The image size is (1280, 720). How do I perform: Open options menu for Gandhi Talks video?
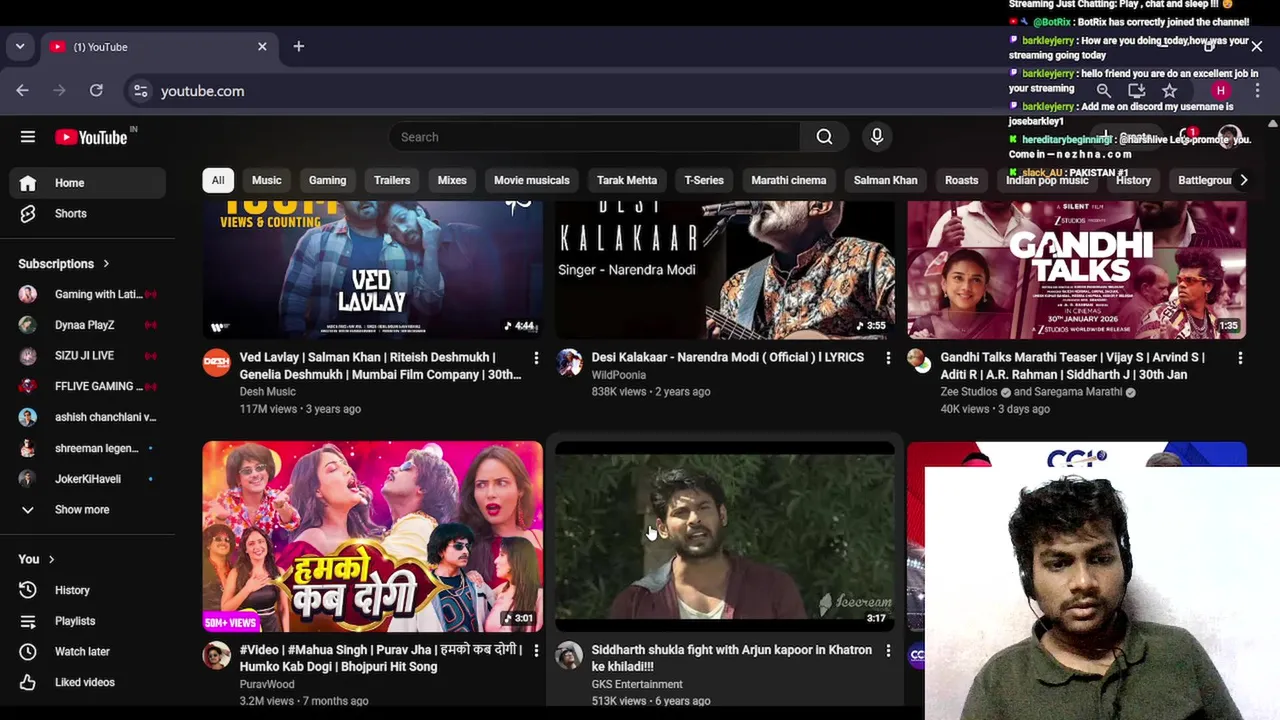1240,358
